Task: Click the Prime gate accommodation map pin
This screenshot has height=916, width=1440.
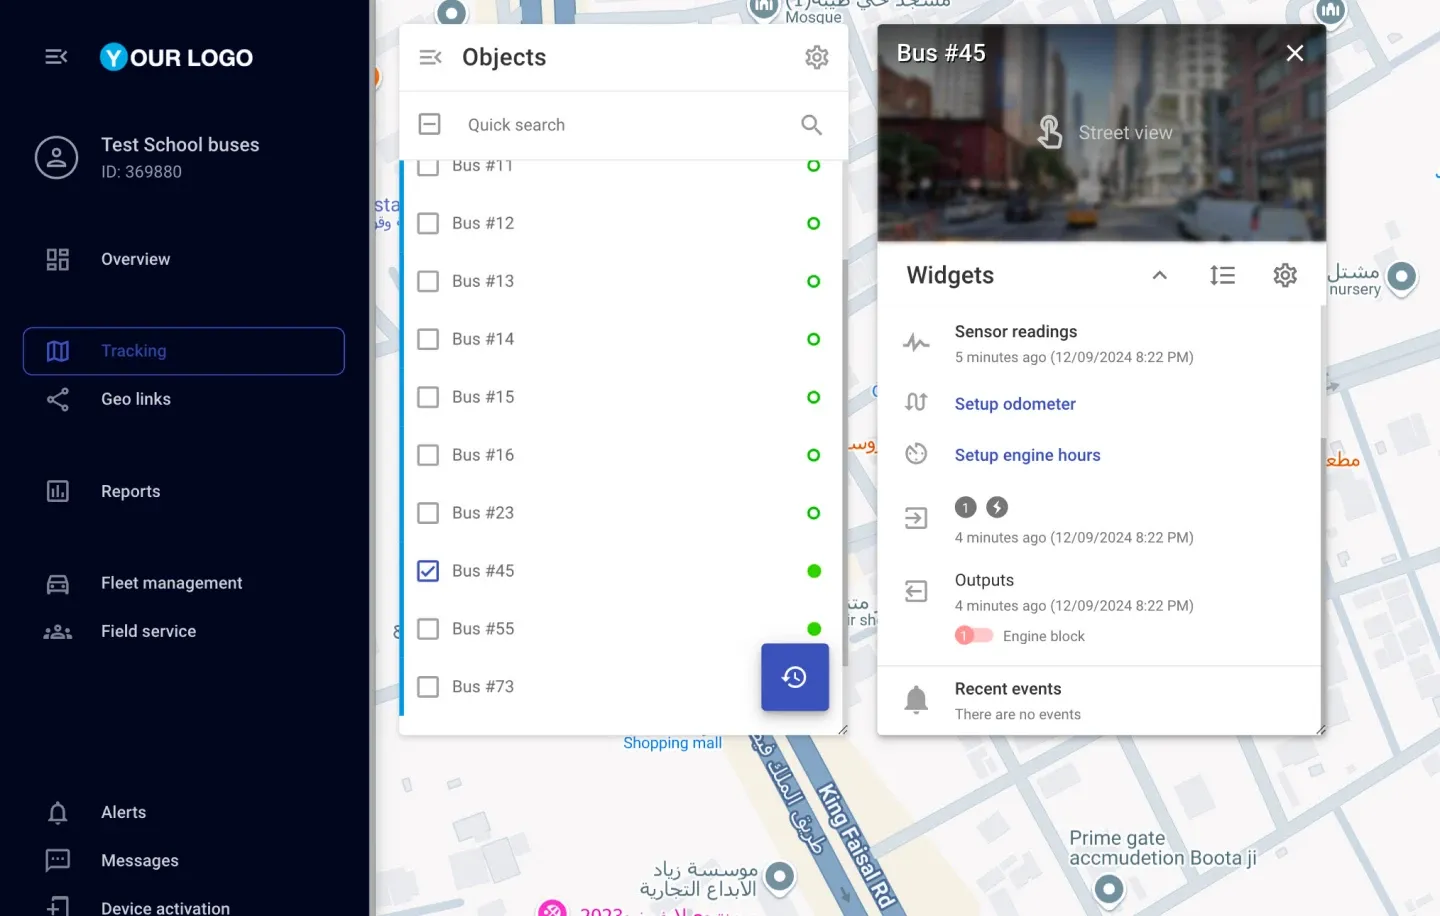Action: pos(1109,889)
